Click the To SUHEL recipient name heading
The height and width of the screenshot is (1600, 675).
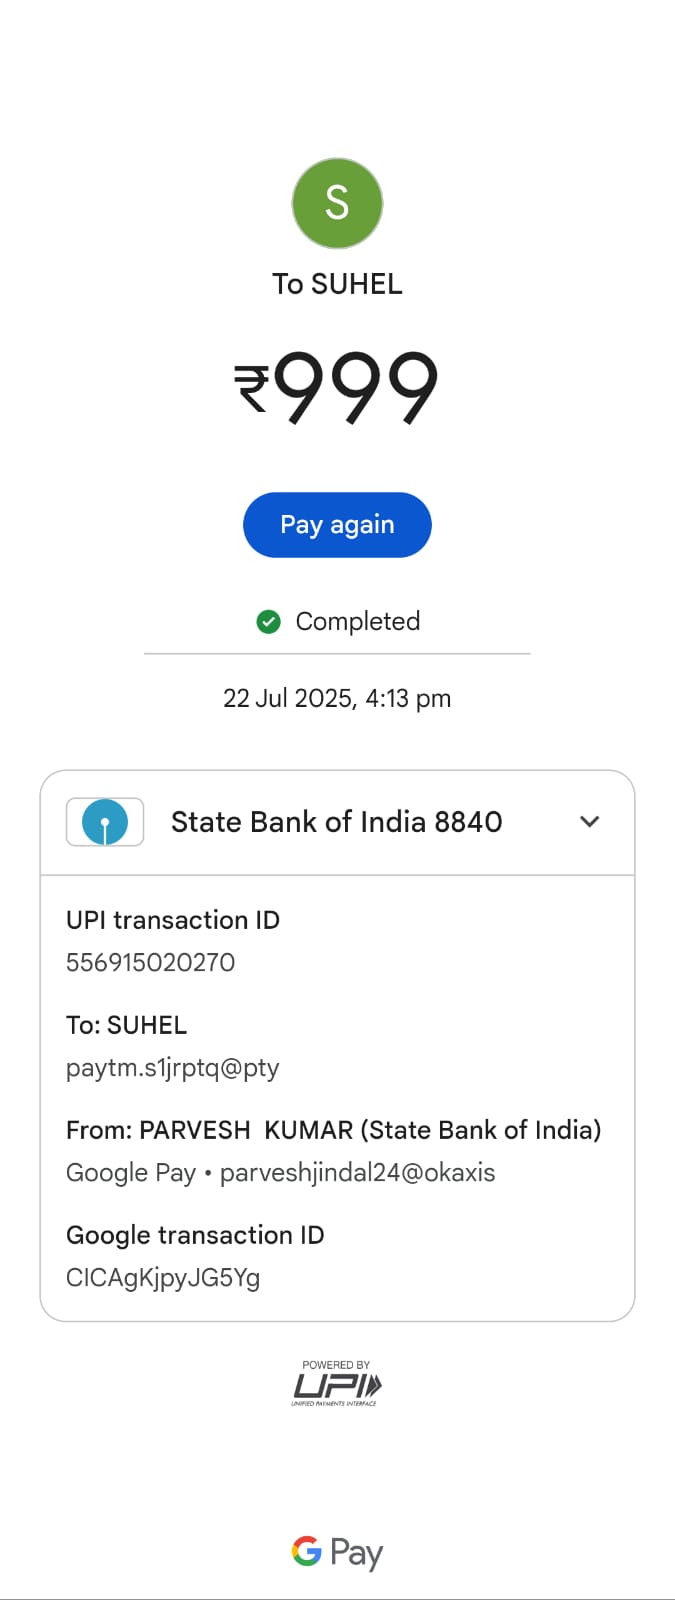[x=337, y=284]
